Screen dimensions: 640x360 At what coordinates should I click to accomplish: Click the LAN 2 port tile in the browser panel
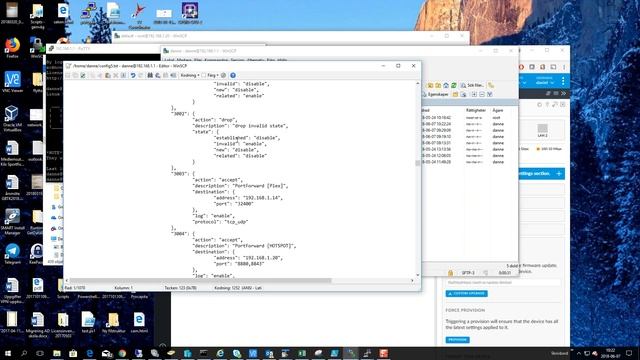tap(542, 131)
